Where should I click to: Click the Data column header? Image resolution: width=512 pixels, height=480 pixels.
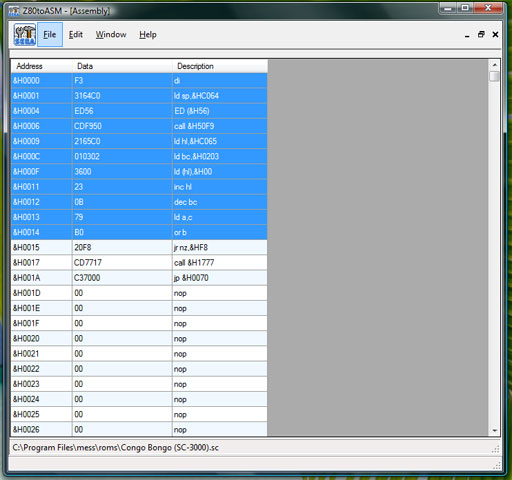click(122, 66)
